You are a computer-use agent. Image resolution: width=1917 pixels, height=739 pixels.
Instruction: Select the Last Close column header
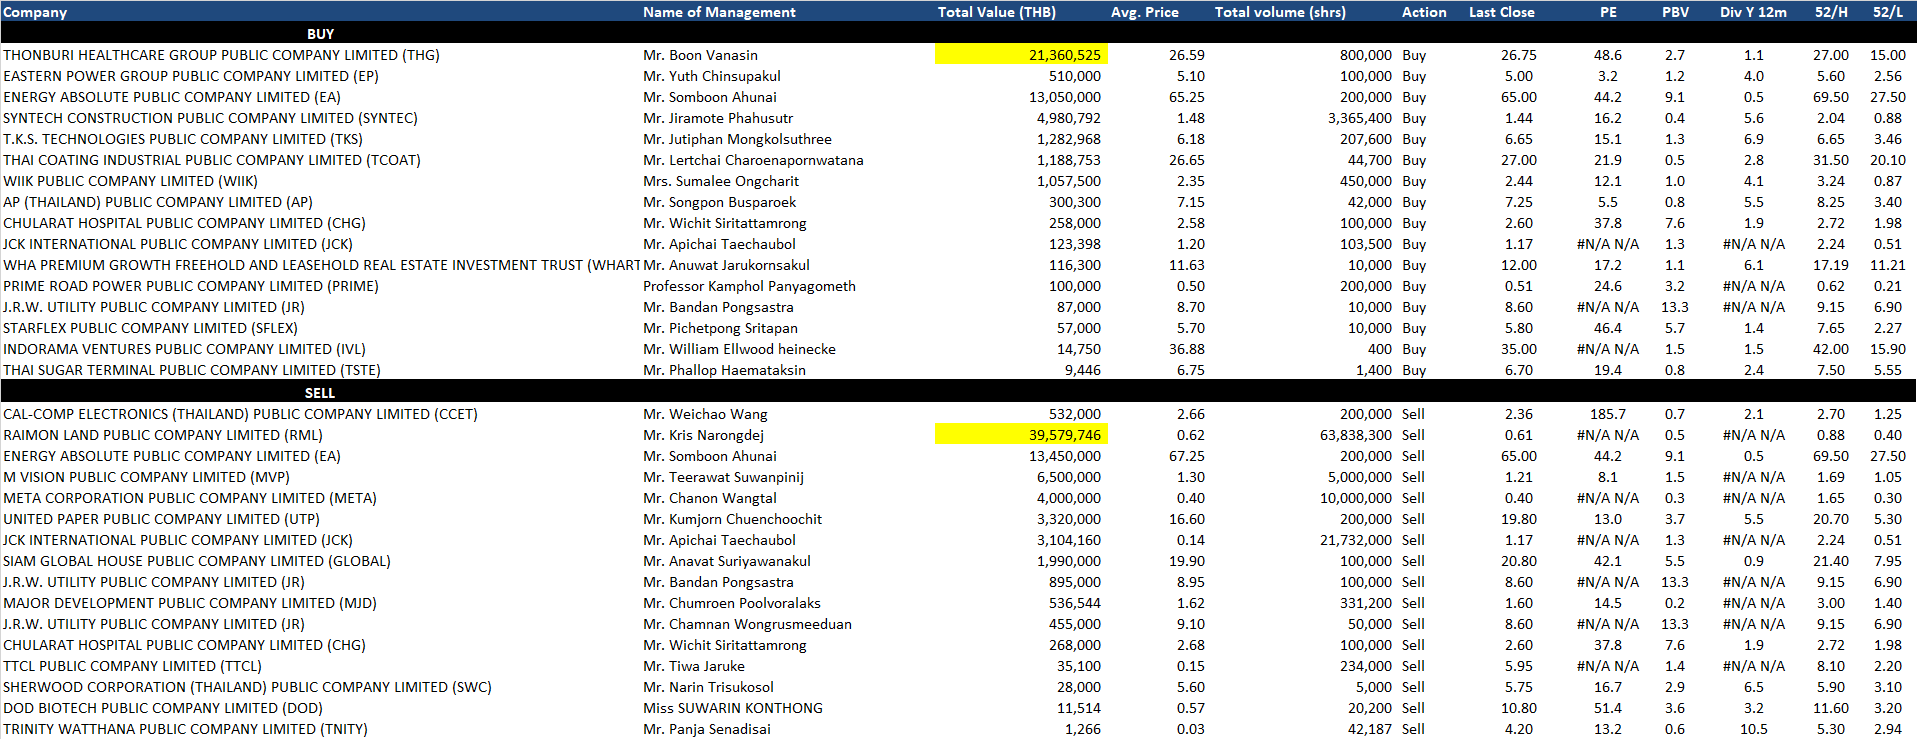[x=1501, y=12]
